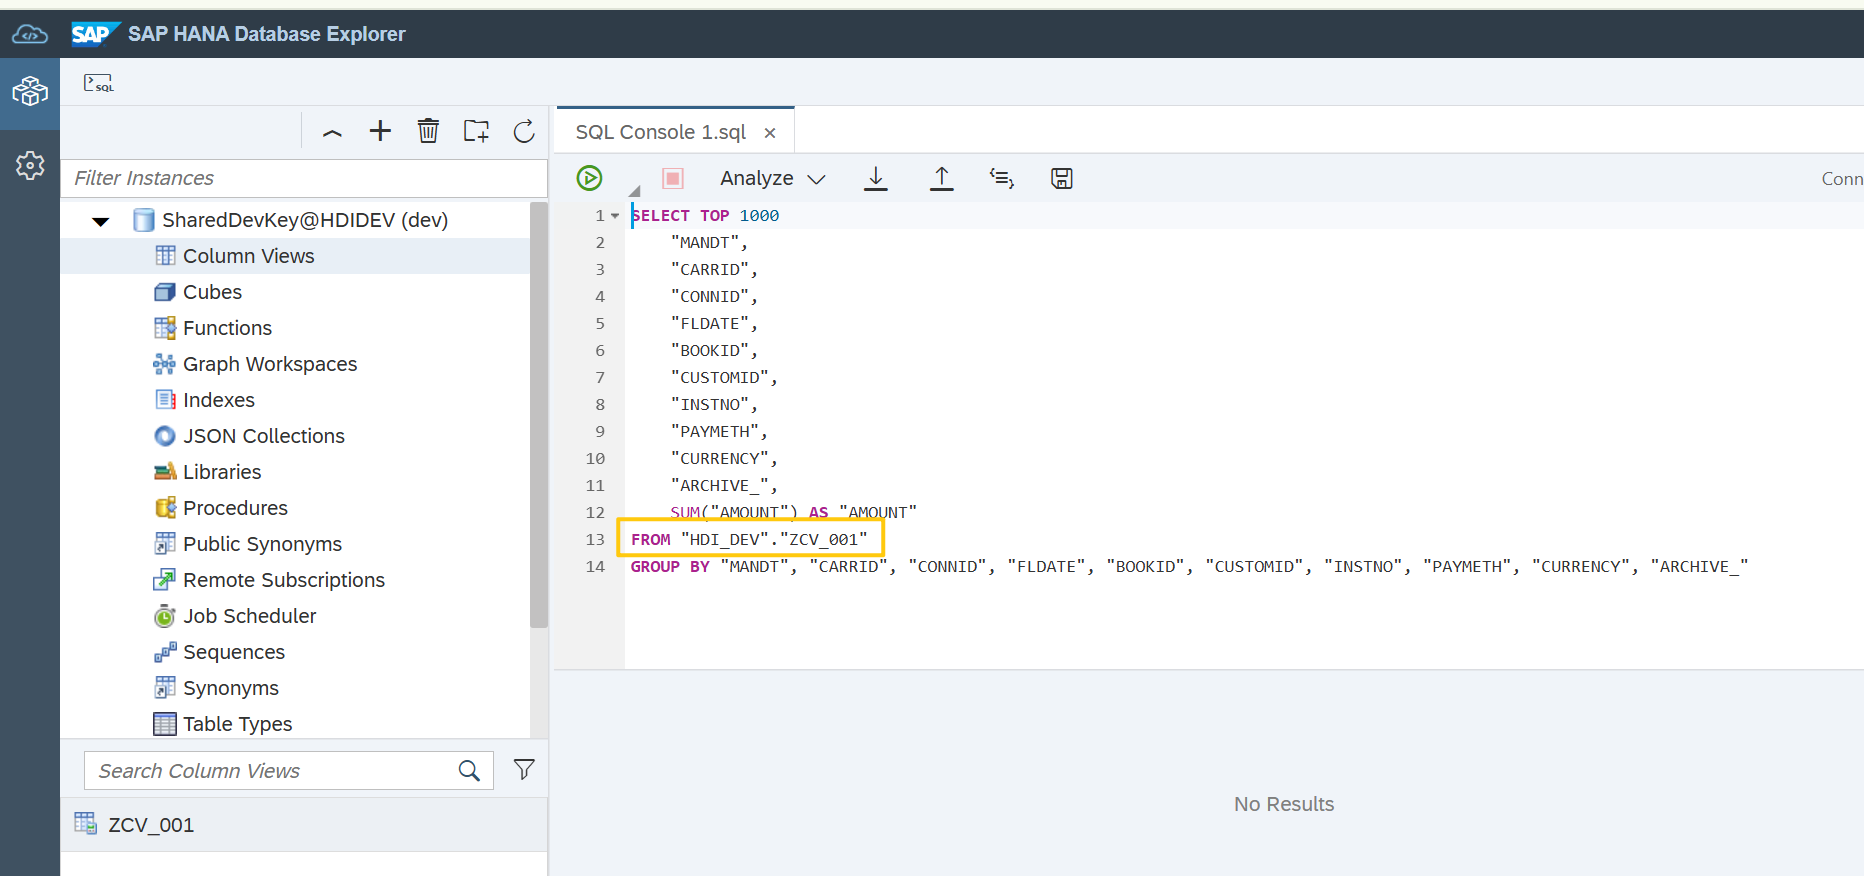Open the ZCV_001 column view
Viewport: 1864px width, 876px height.
304,825
